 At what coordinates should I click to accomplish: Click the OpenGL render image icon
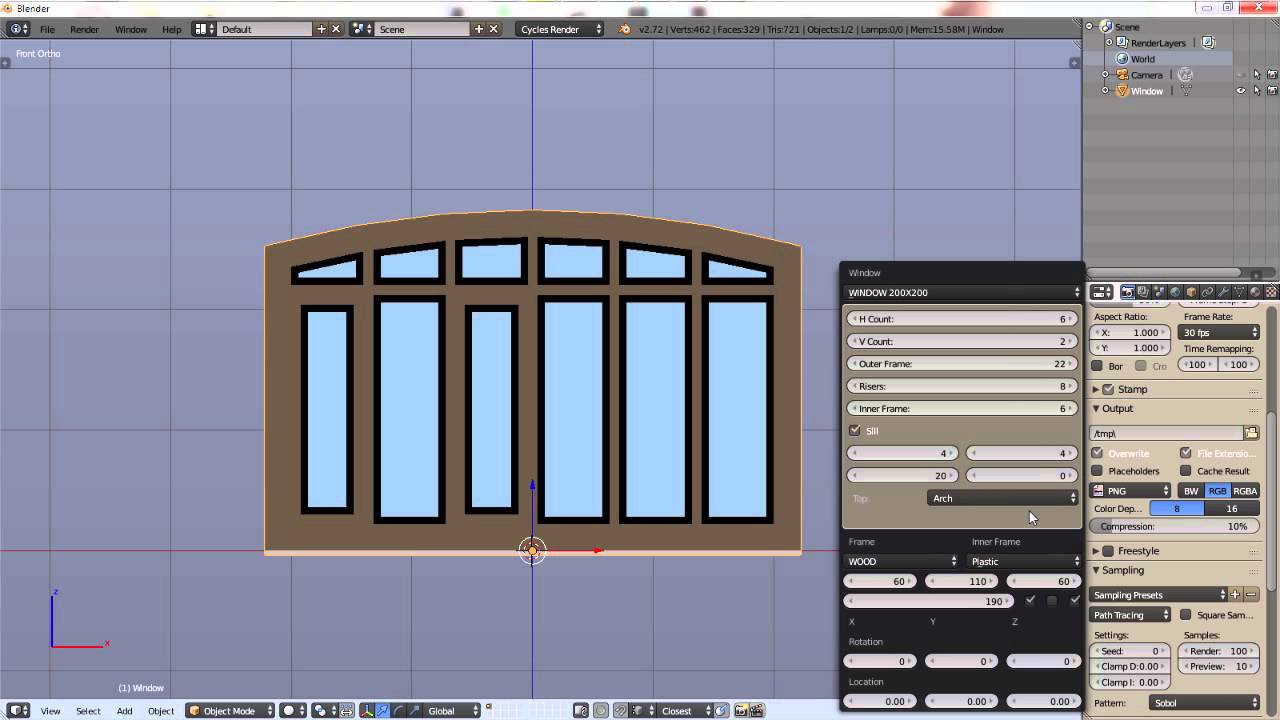(x=741, y=711)
